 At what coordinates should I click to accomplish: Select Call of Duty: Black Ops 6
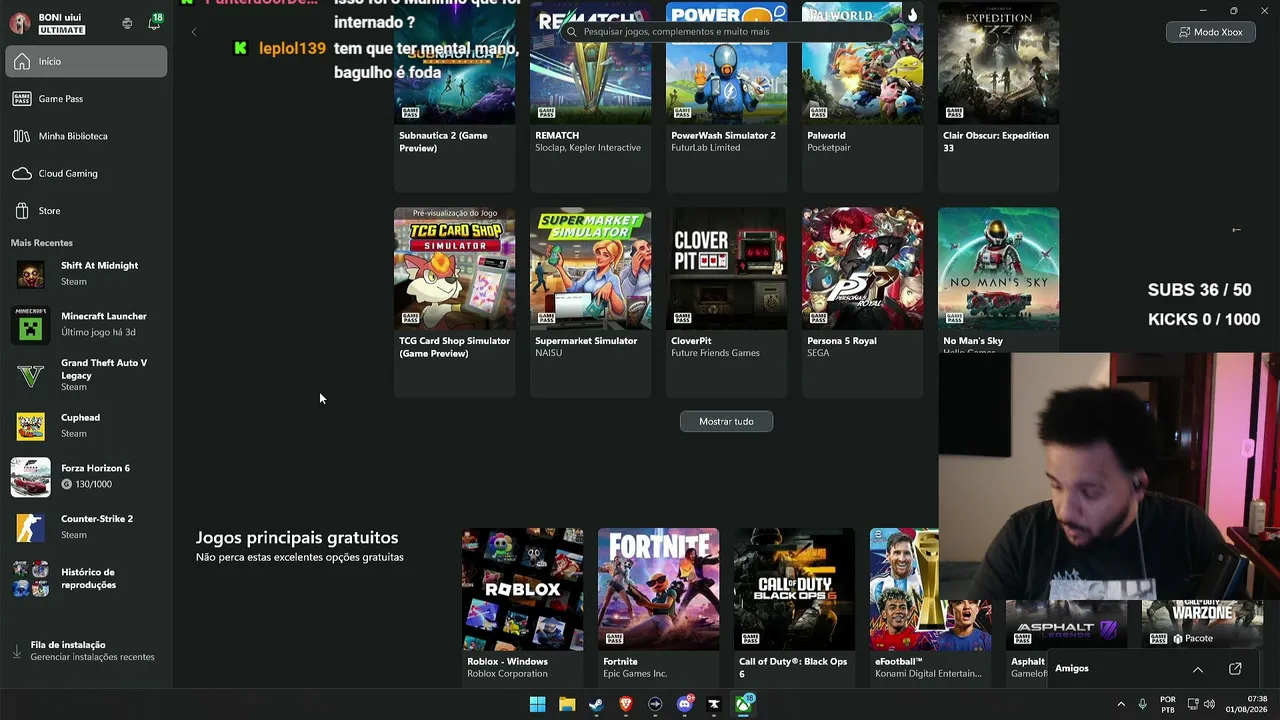tap(794, 606)
